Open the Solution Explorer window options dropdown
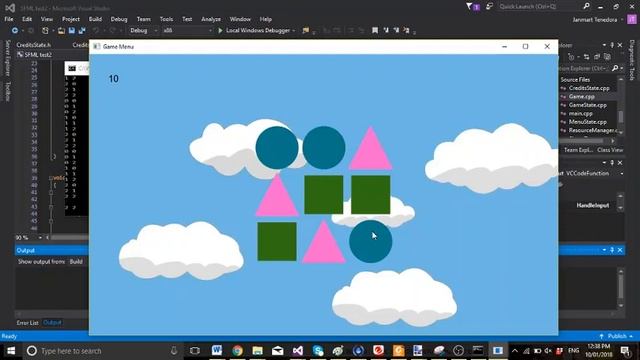The width and height of the screenshot is (640, 360). (x=604, y=45)
